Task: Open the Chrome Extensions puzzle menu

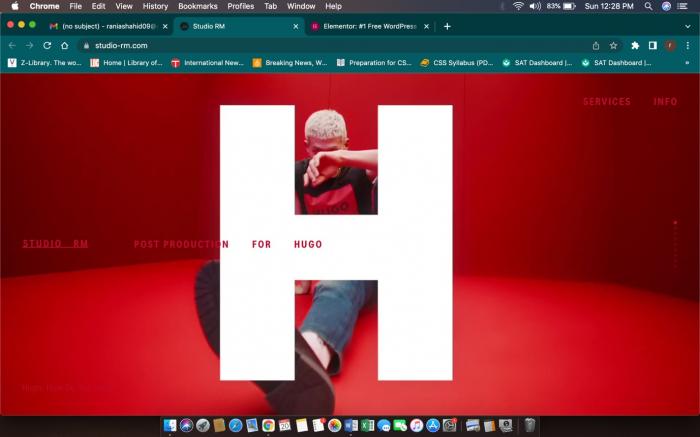Action: 635,46
